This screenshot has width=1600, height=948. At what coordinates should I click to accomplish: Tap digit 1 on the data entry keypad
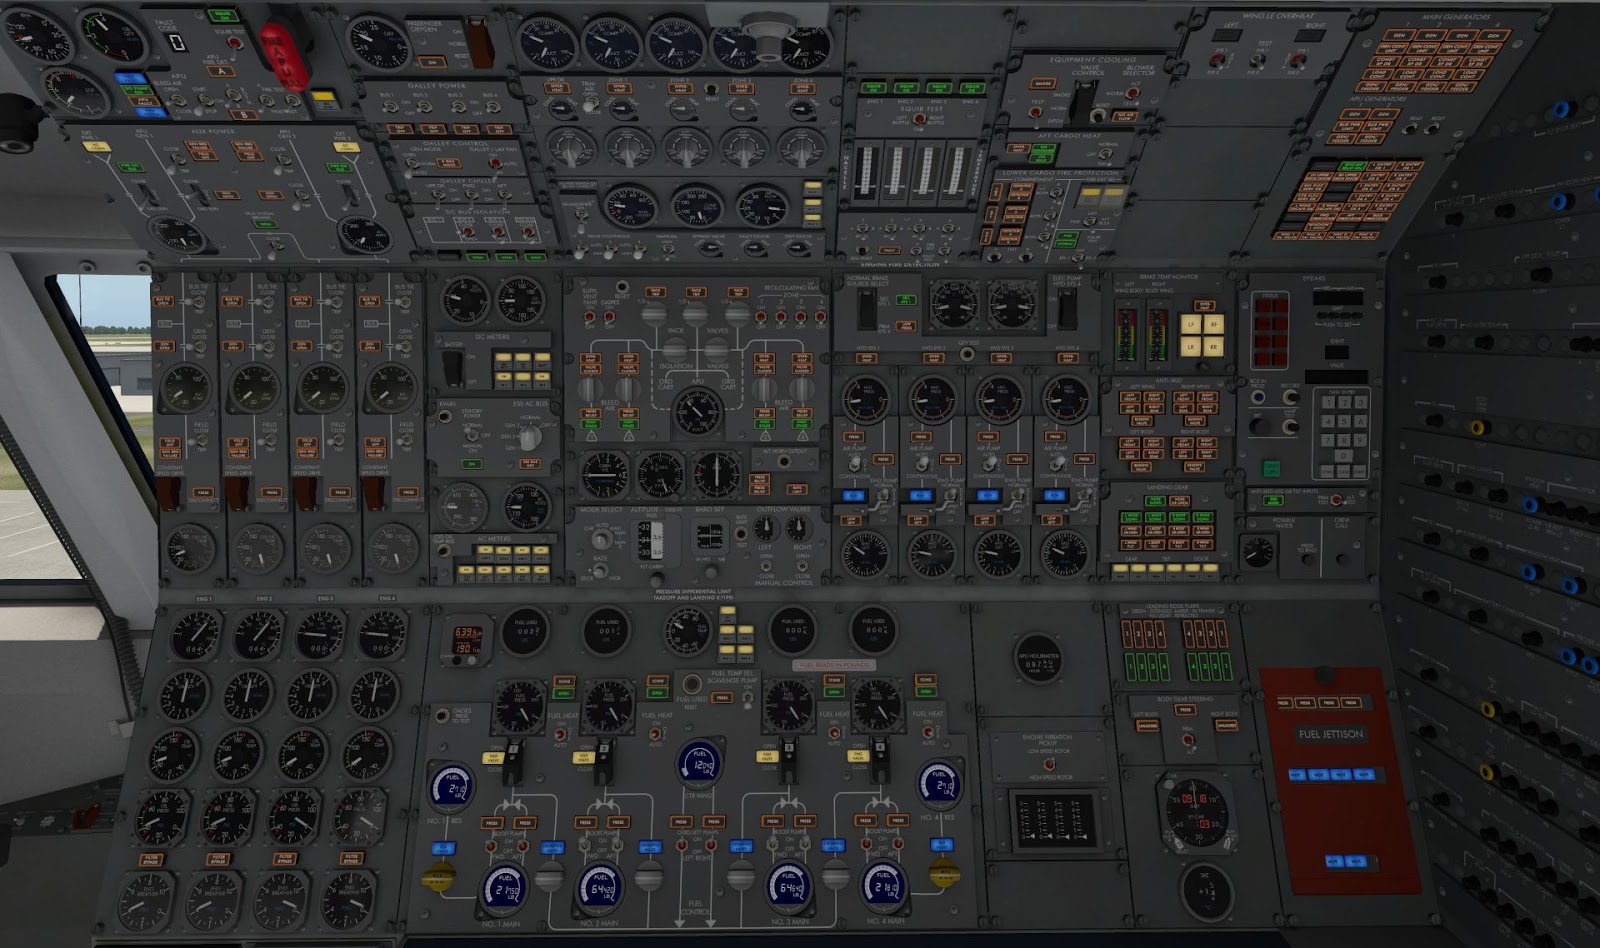[1329, 403]
